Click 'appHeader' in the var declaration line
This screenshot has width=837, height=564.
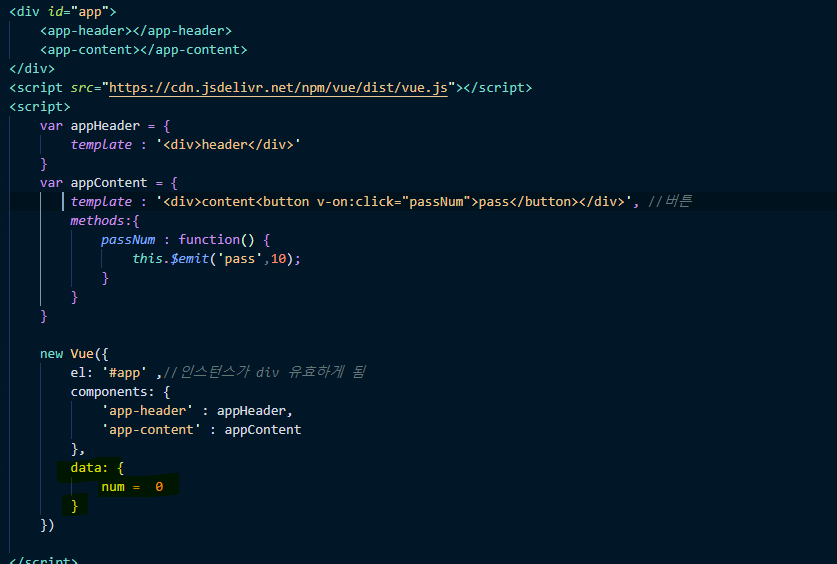coord(105,126)
